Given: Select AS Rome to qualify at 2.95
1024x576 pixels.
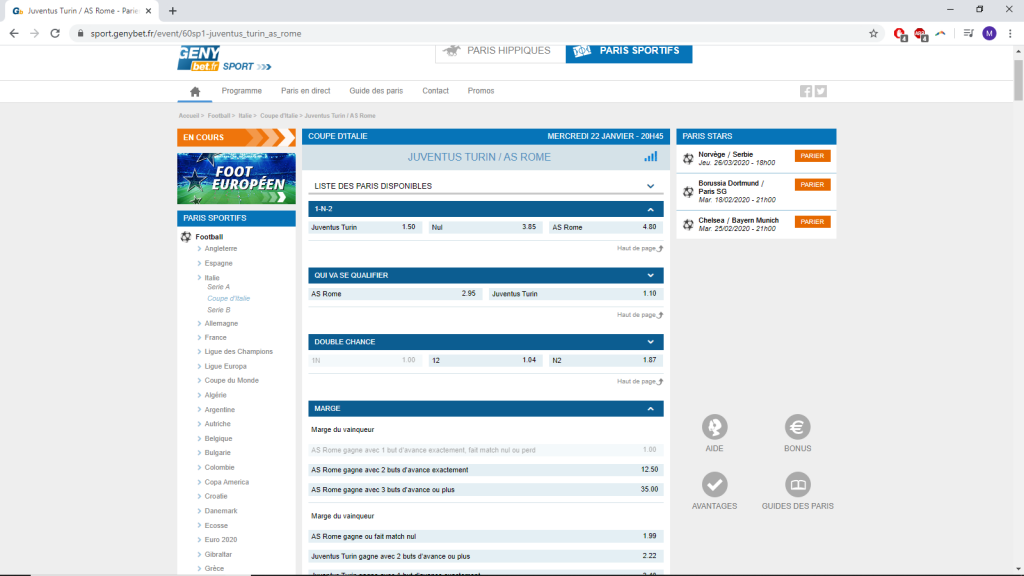Looking at the screenshot, I should click(x=395, y=294).
